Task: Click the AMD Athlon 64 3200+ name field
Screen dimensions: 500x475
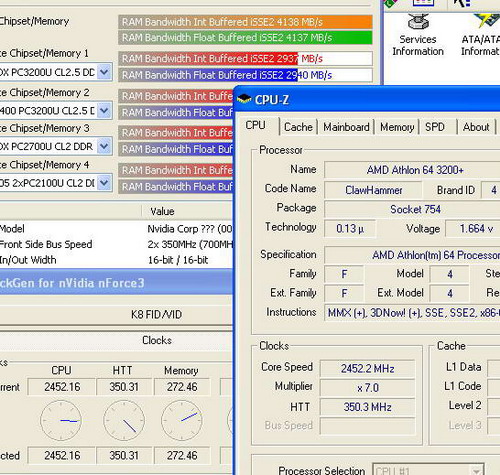Action: 412,170
